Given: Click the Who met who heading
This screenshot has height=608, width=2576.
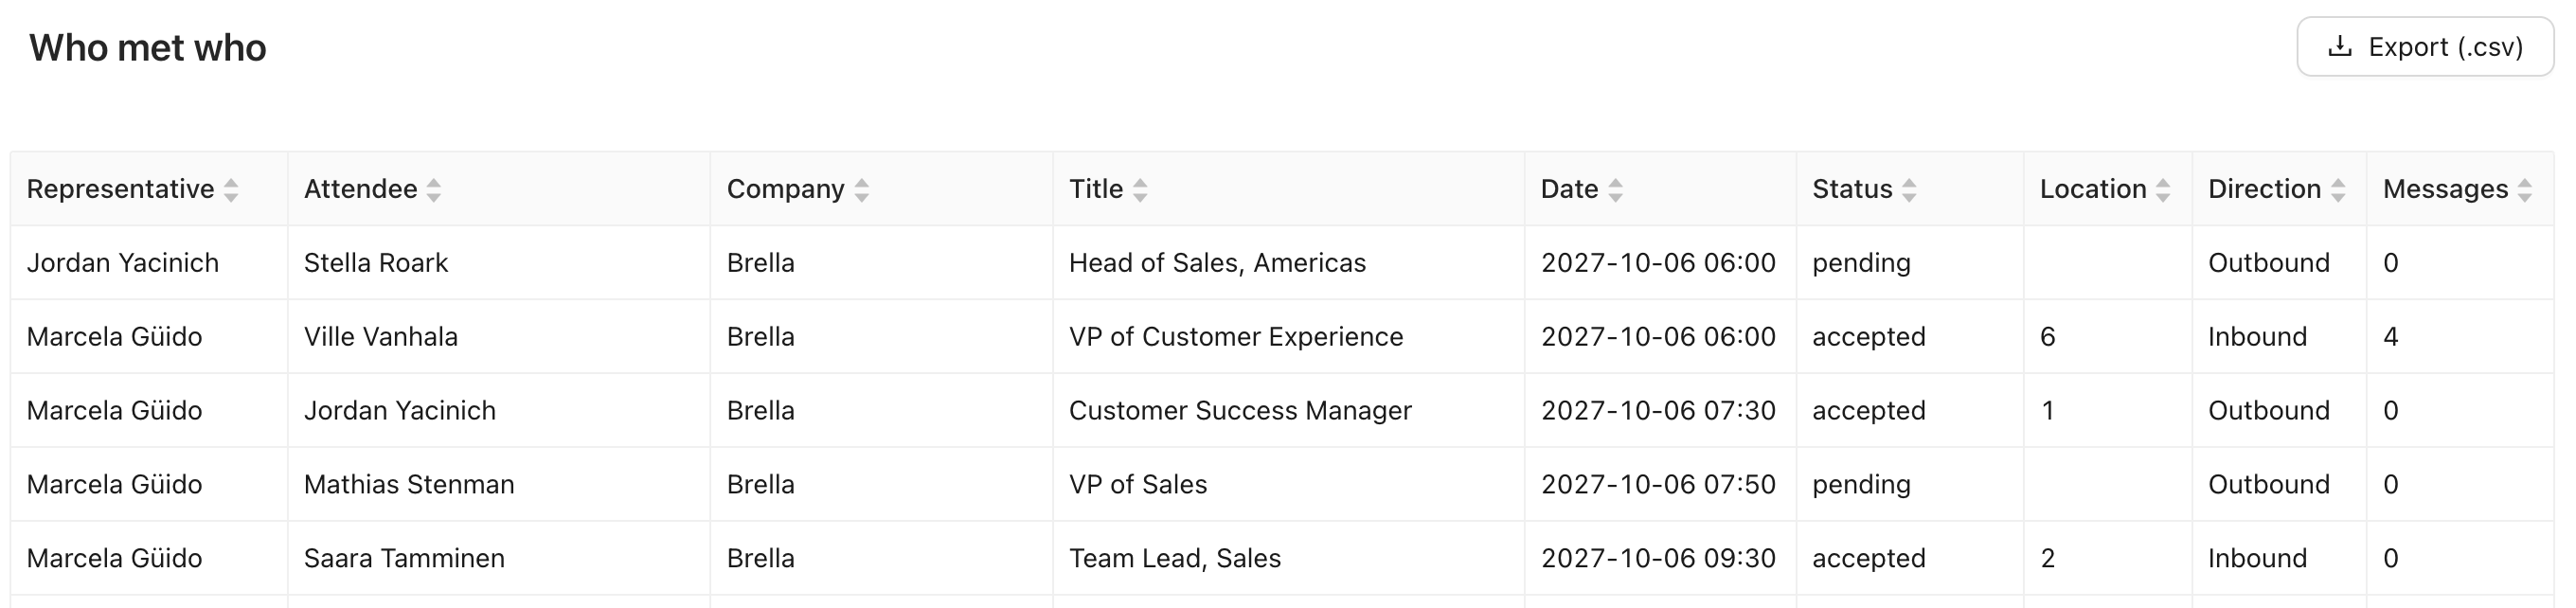Looking at the screenshot, I should click(148, 48).
